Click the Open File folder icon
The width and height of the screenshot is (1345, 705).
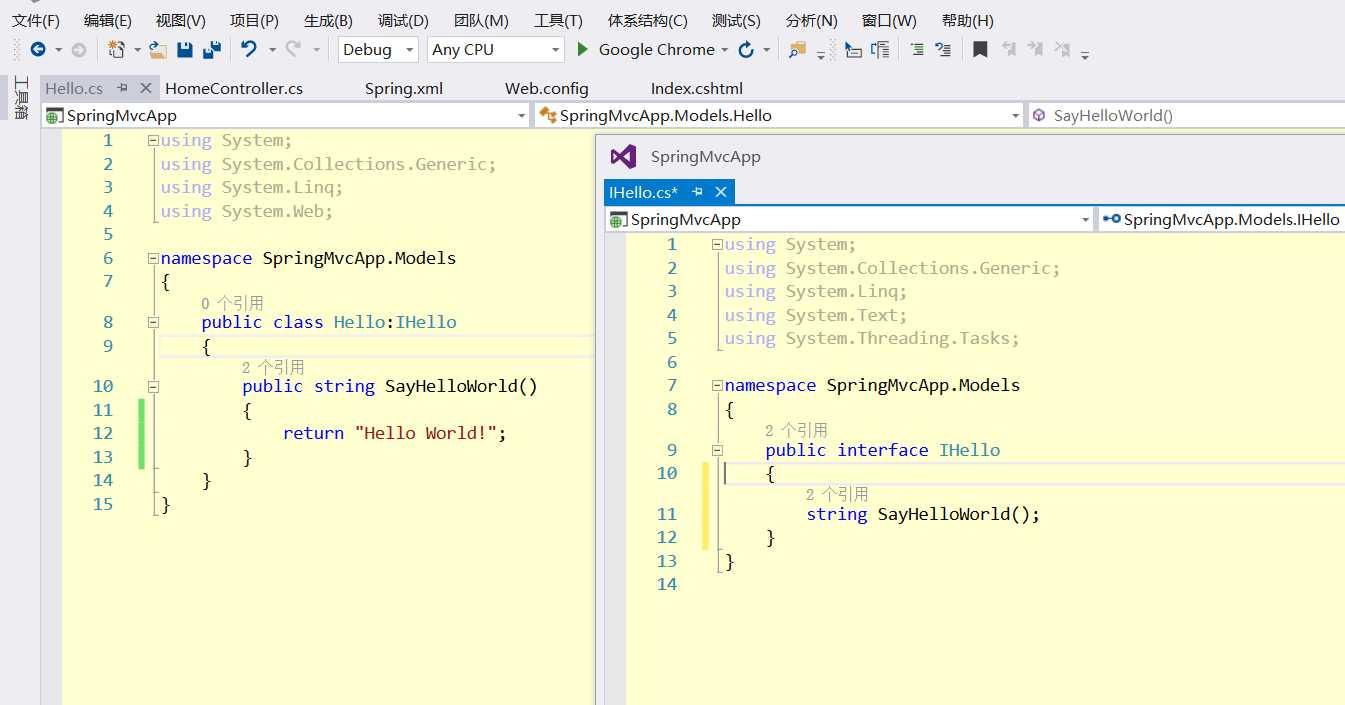point(157,49)
